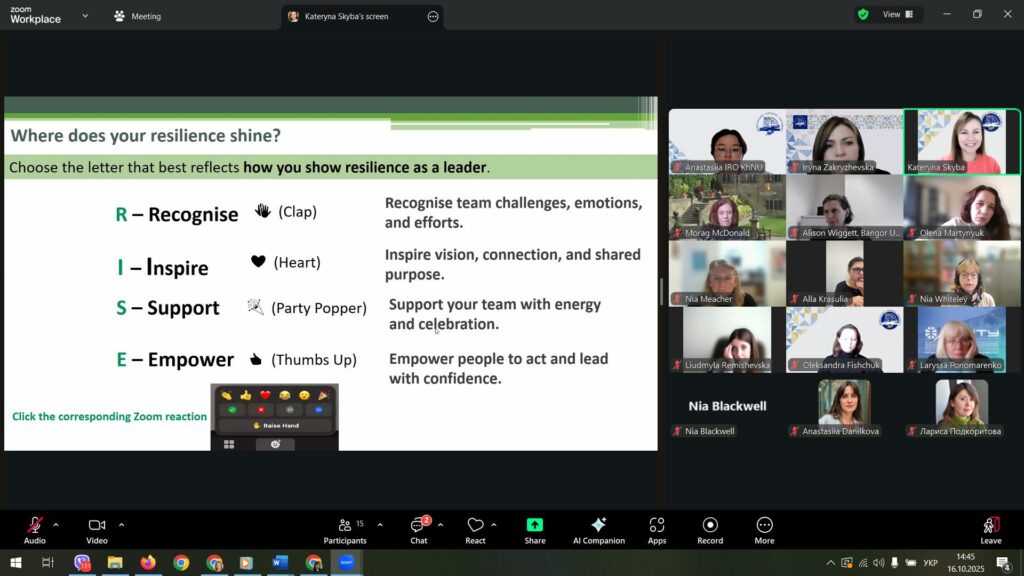1024x576 pixels.
Task: Open the View layout button
Action: click(897, 15)
